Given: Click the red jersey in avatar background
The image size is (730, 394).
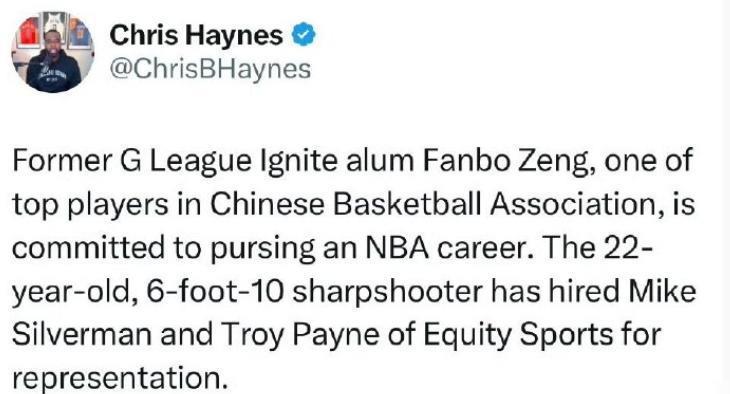Looking at the screenshot, I should (x=28, y=32).
